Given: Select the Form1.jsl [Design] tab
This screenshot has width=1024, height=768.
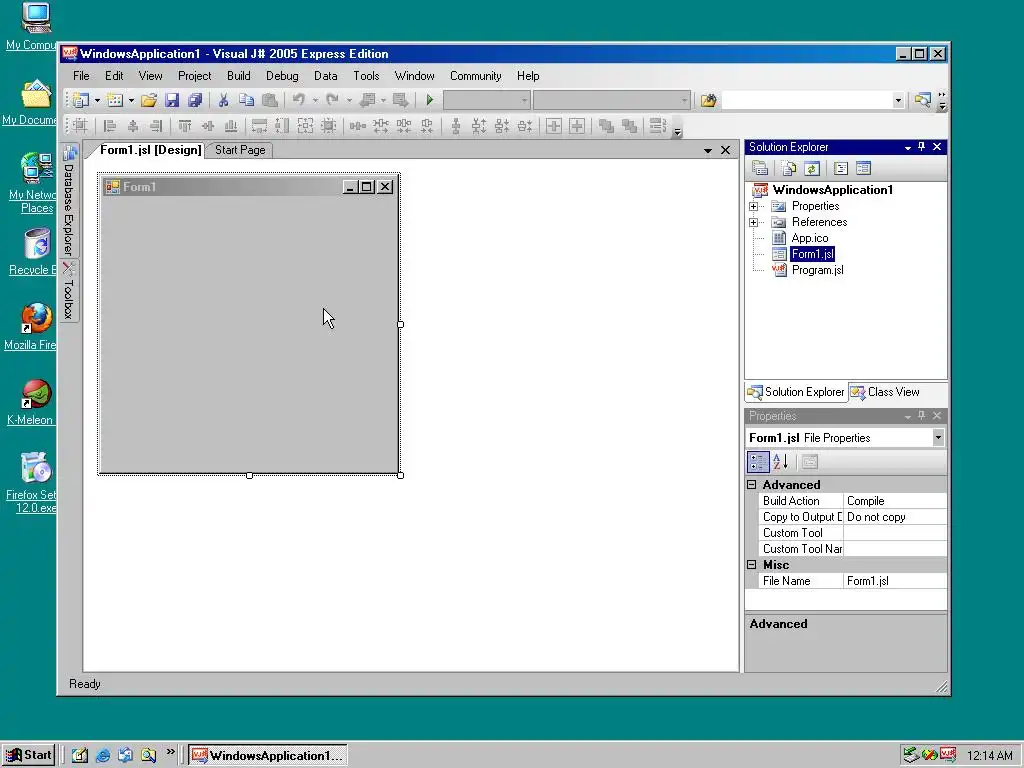Looking at the screenshot, I should pos(151,150).
